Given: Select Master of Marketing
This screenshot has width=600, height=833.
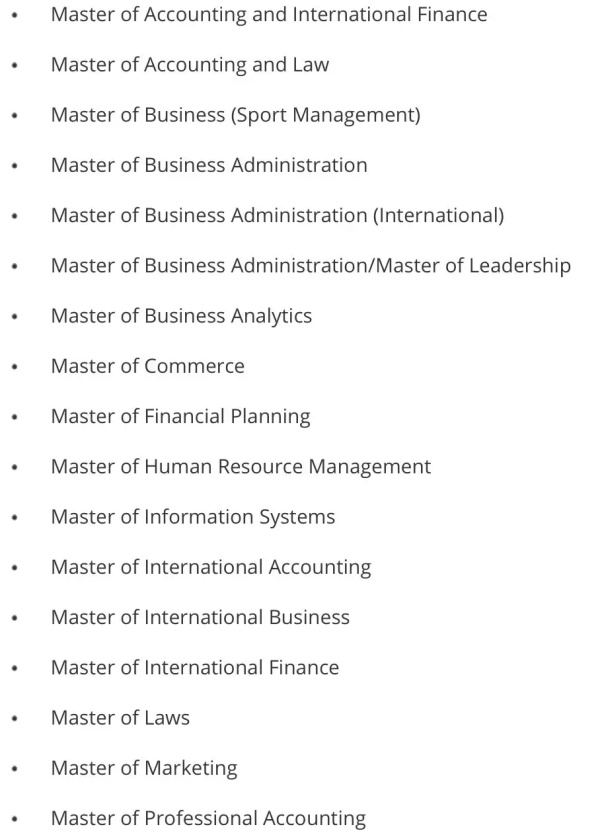Looking at the screenshot, I should click(144, 768).
